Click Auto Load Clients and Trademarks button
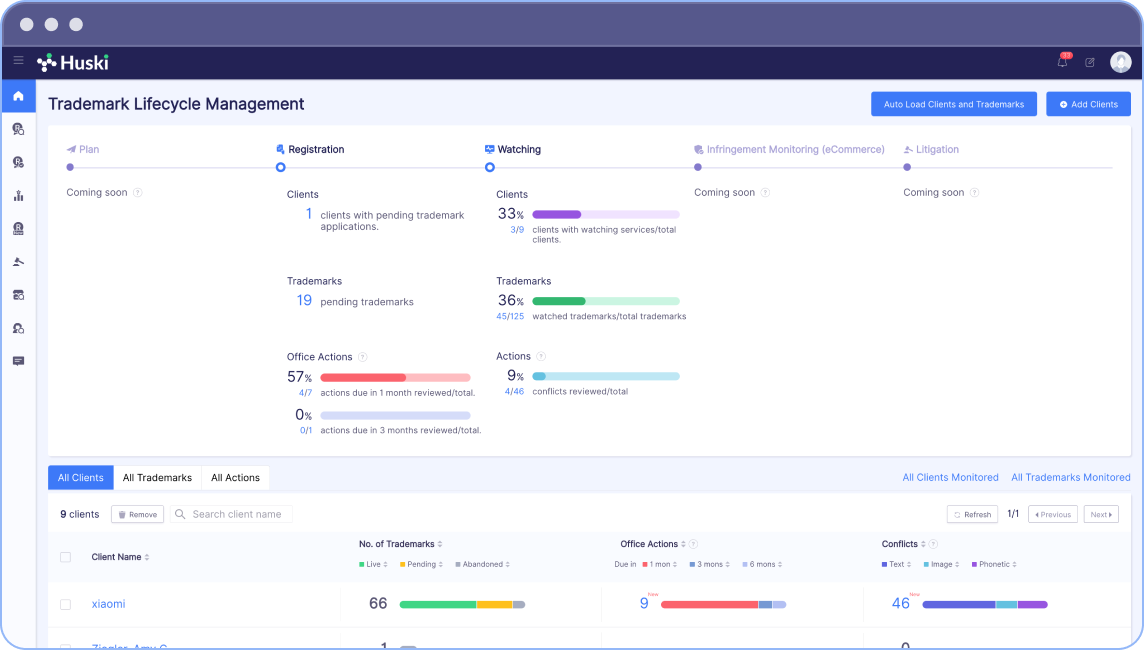 point(953,104)
